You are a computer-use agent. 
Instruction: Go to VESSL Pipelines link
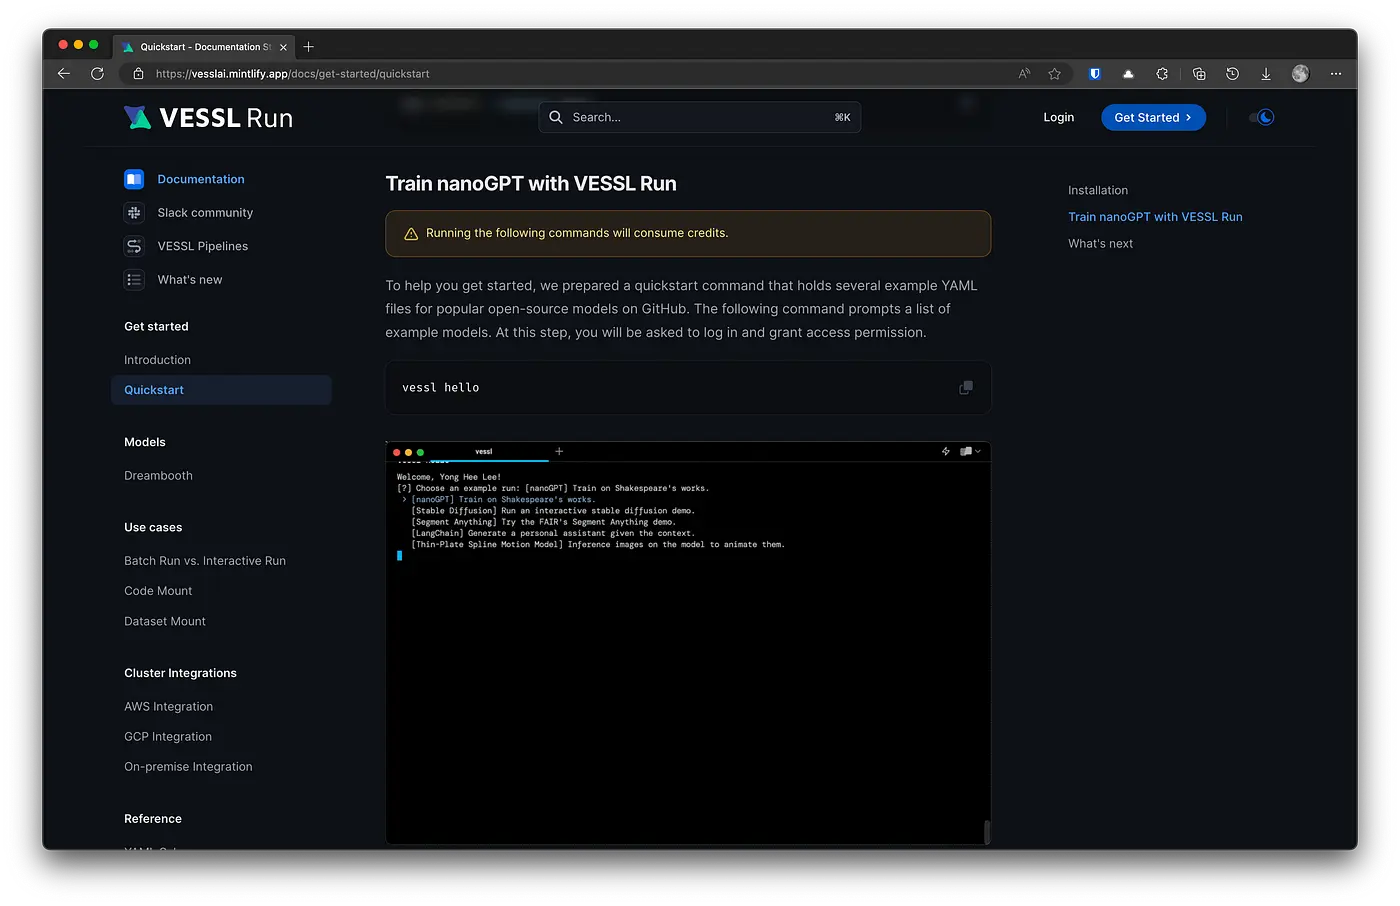[x=203, y=246]
